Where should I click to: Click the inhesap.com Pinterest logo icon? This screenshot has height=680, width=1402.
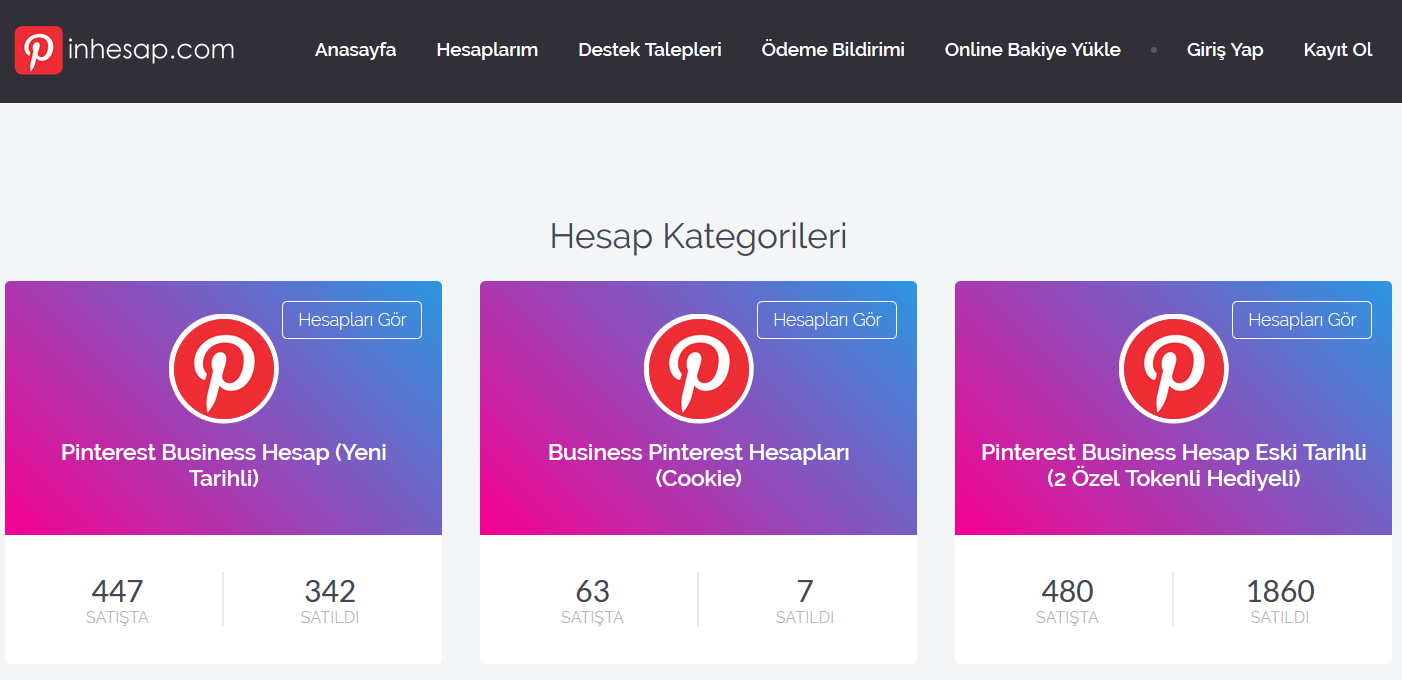pos(39,50)
